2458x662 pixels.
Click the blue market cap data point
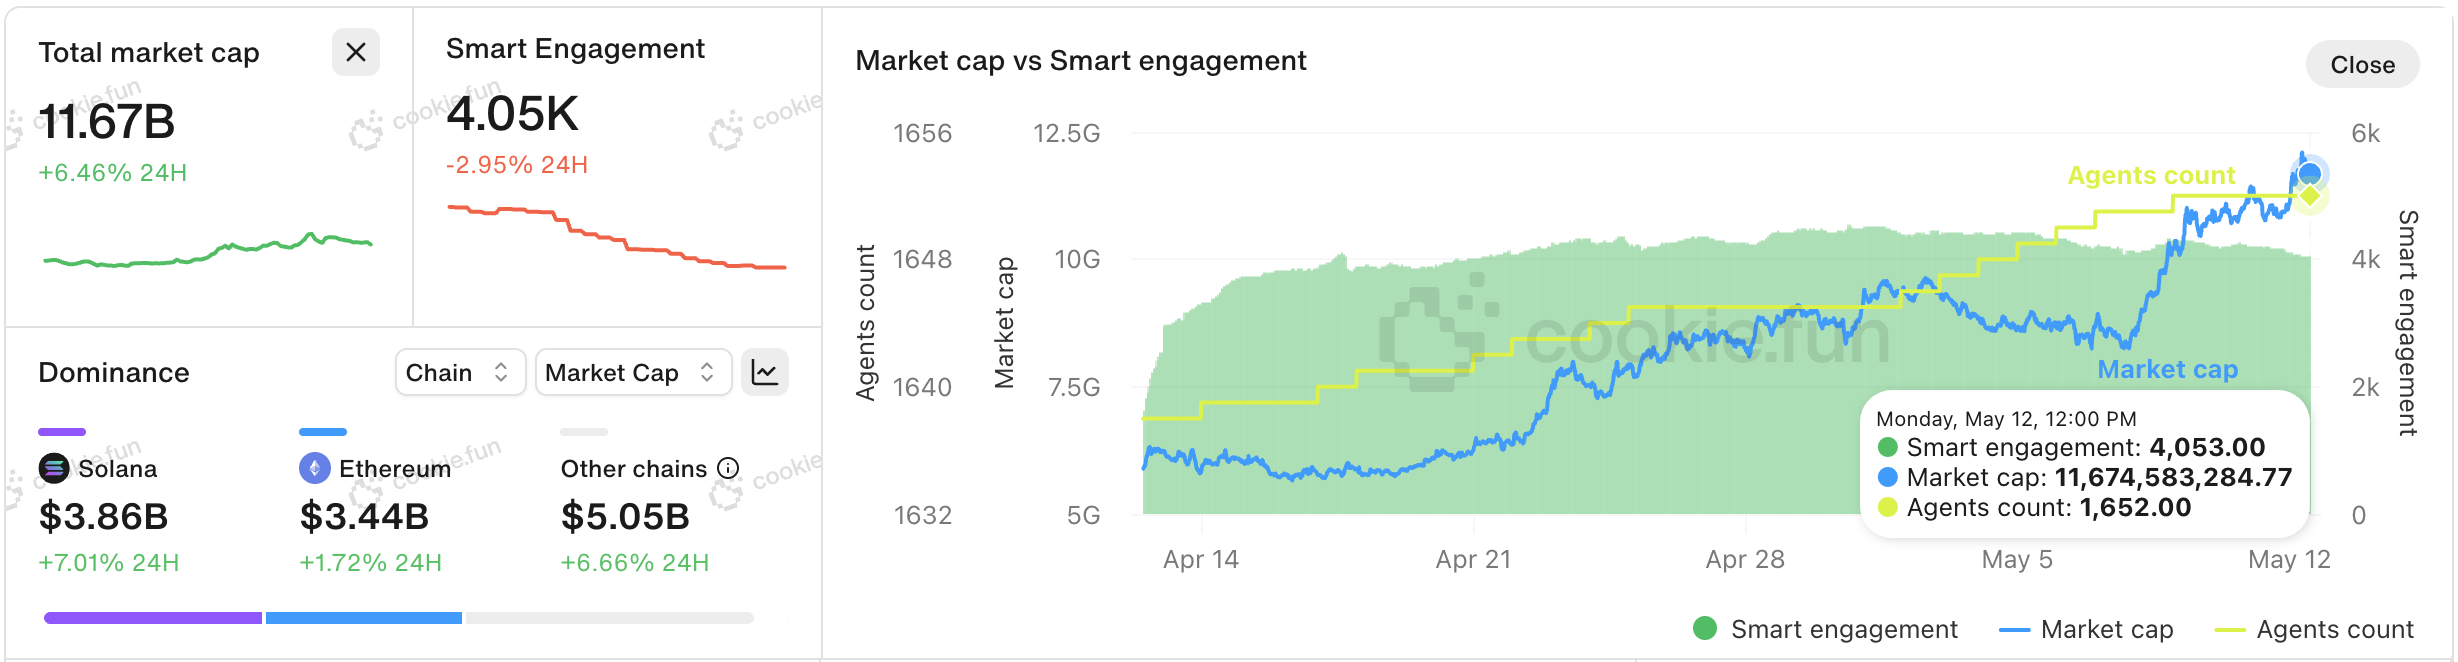click(2309, 174)
